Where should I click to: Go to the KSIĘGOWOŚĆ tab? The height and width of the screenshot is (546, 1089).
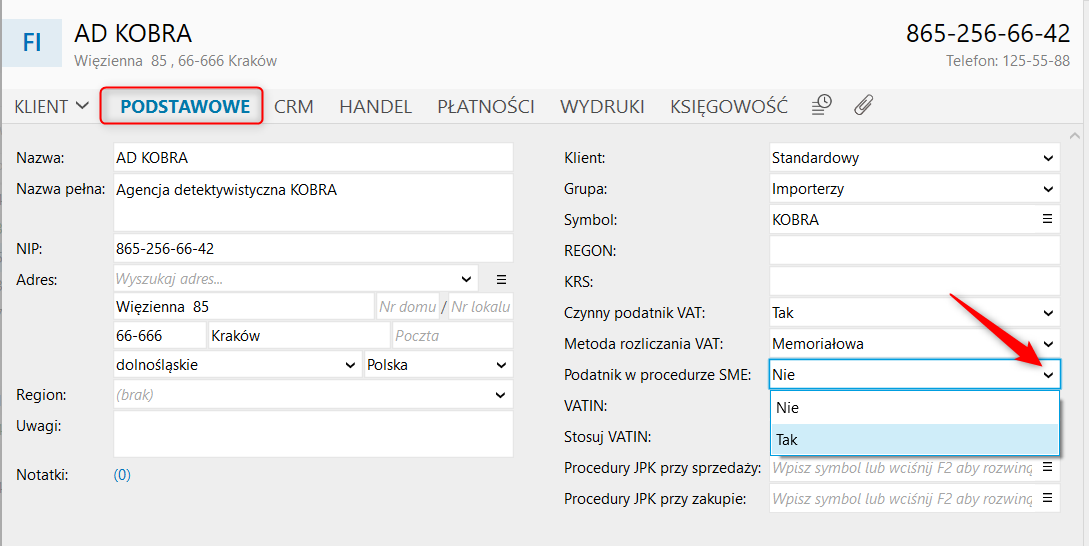(728, 106)
